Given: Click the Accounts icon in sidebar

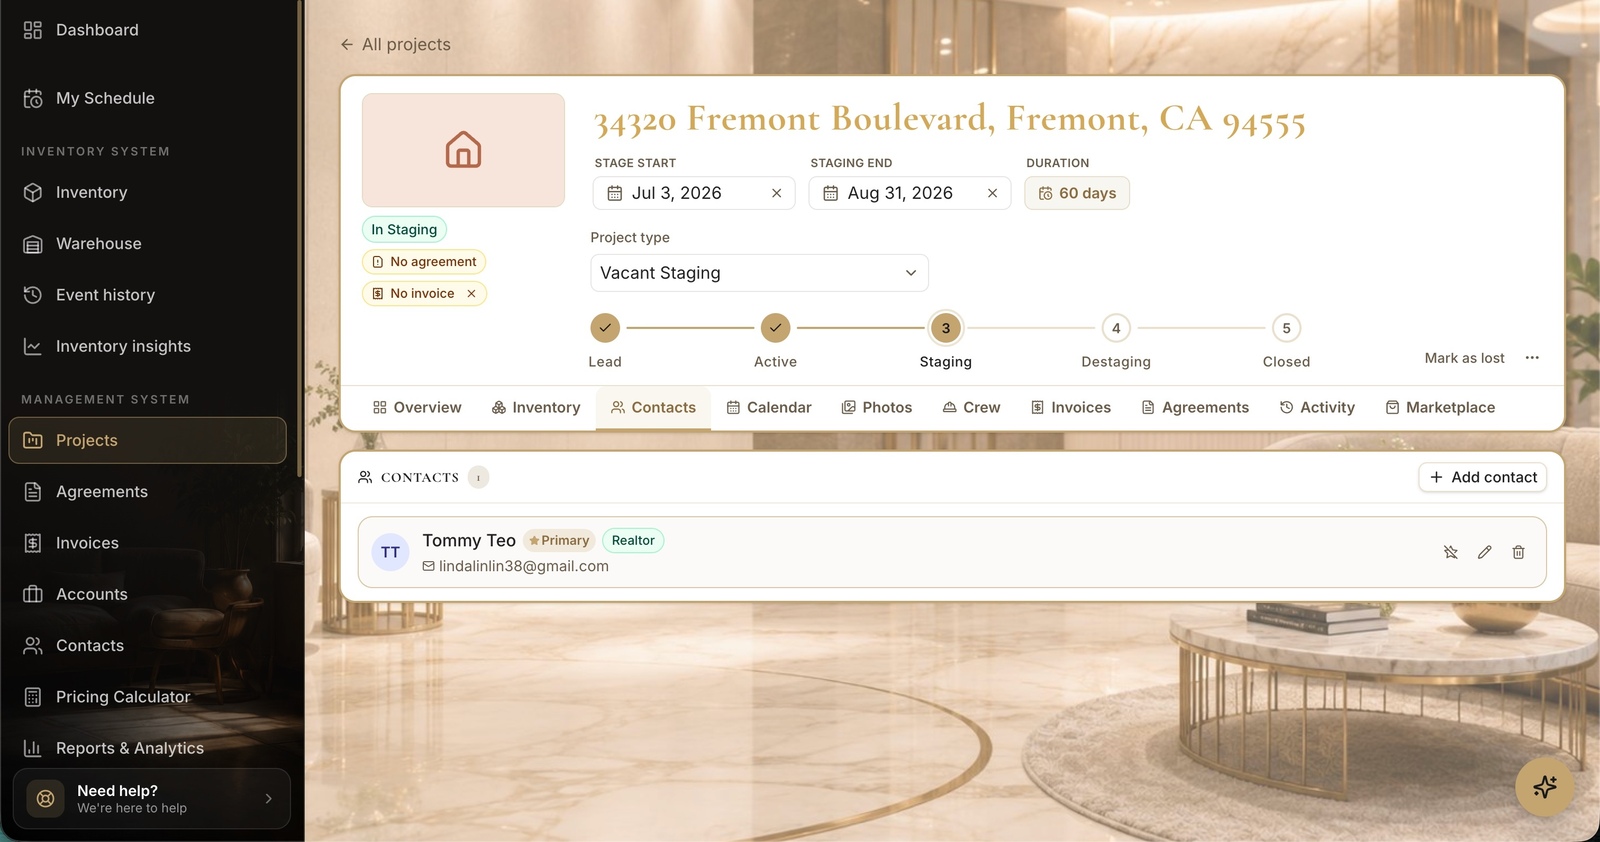Looking at the screenshot, I should coord(33,594).
